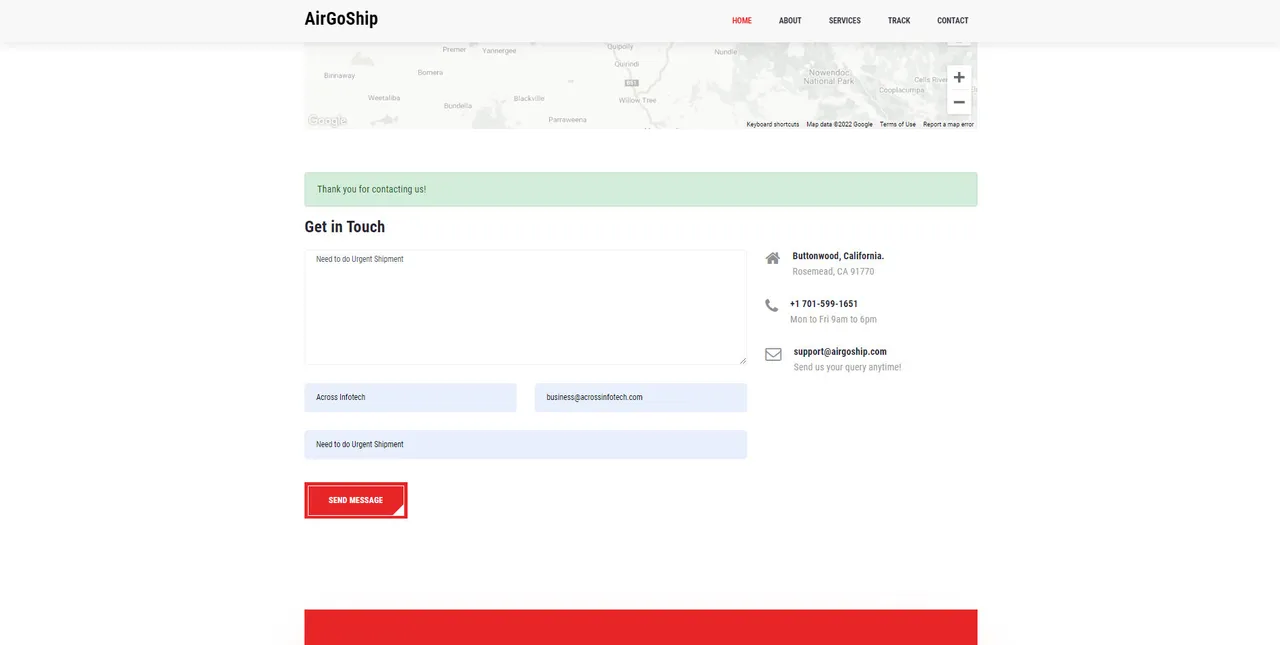Click the message text area
Image resolution: width=1280 pixels, height=645 pixels.
coord(525,307)
